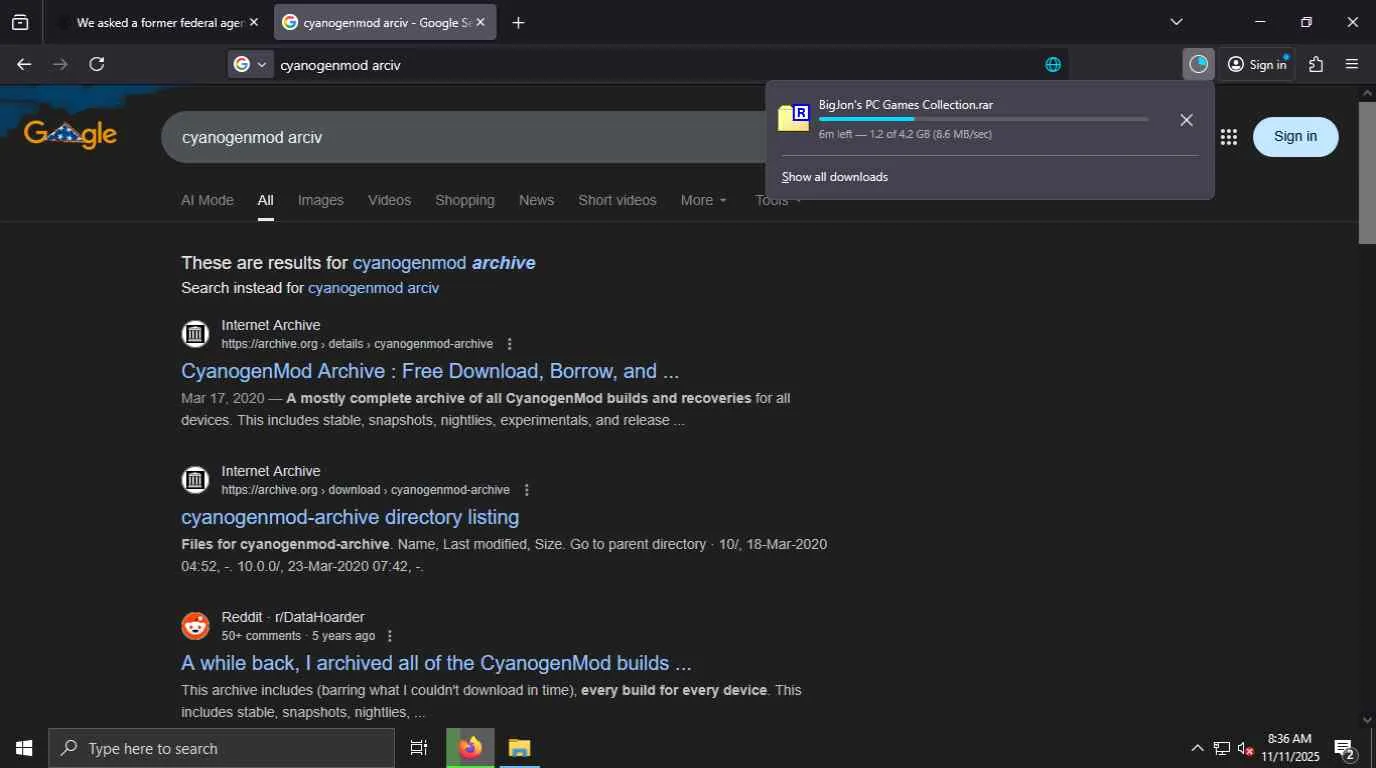Open a new tab with the plus button
Viewport: 1376px width, 768px height.
pyautogui.click(x=518, y=22)
